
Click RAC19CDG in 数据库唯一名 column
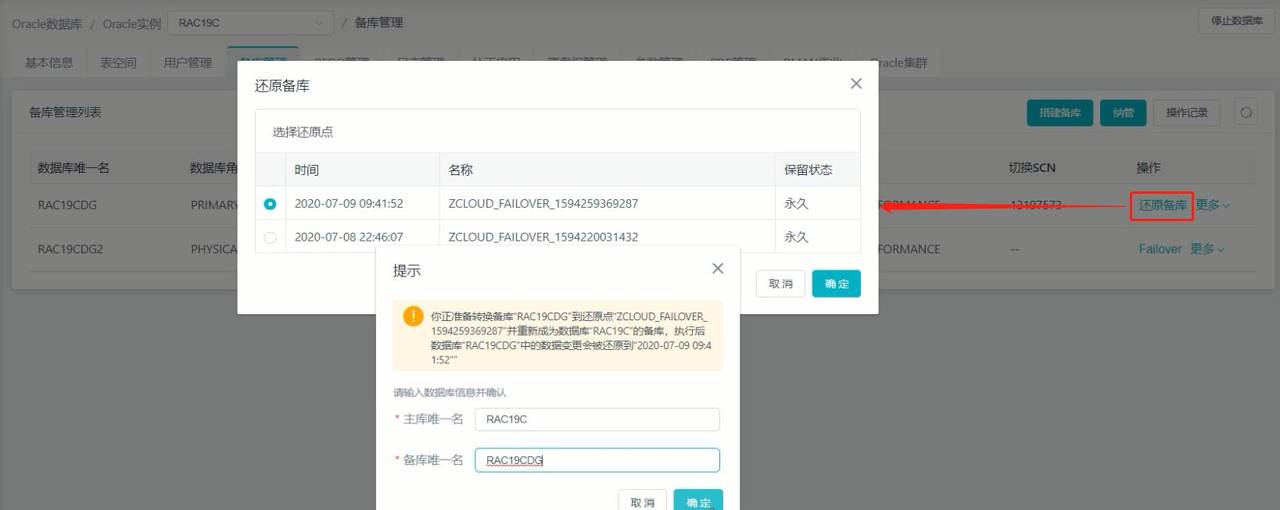coord(67,205)
